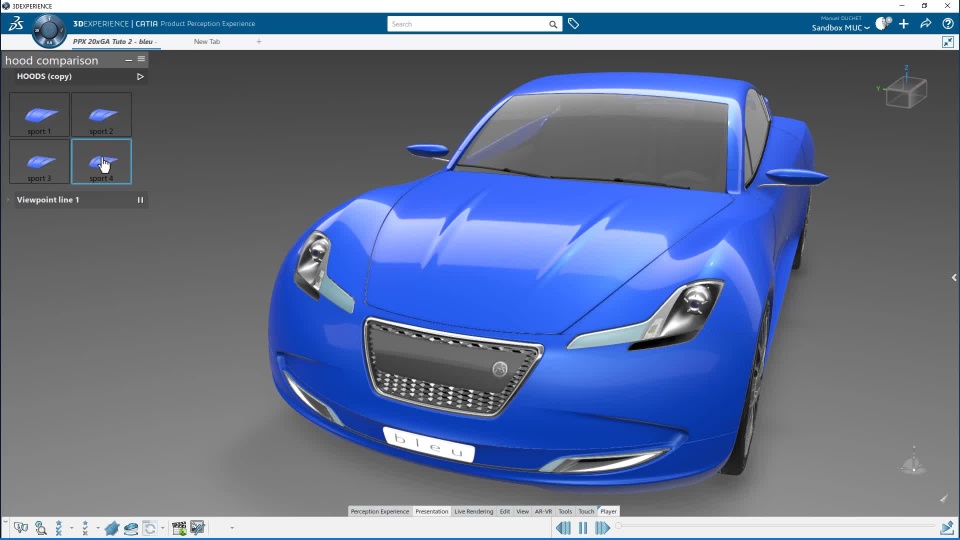Click the player timeline slider

pos(775,526)
